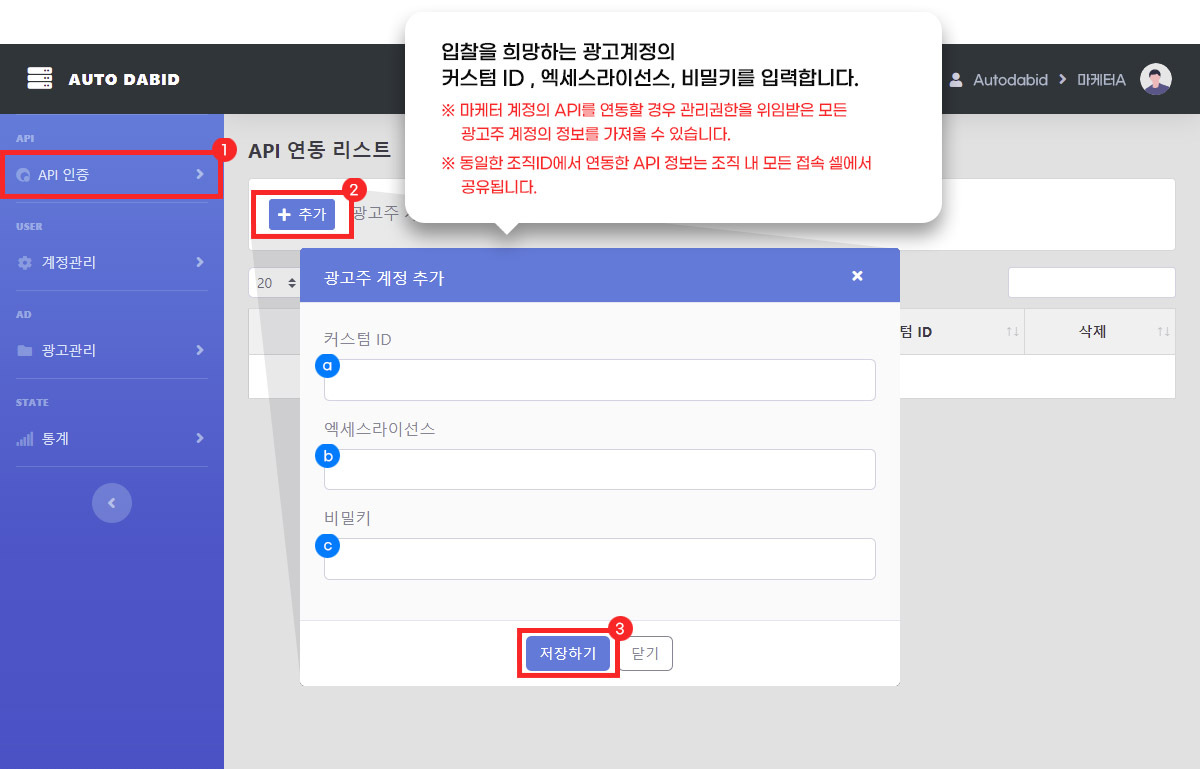Open the 20 rows per page dropdown
The height and width of the screenshot is (769, 1200).
pos(275,283)
